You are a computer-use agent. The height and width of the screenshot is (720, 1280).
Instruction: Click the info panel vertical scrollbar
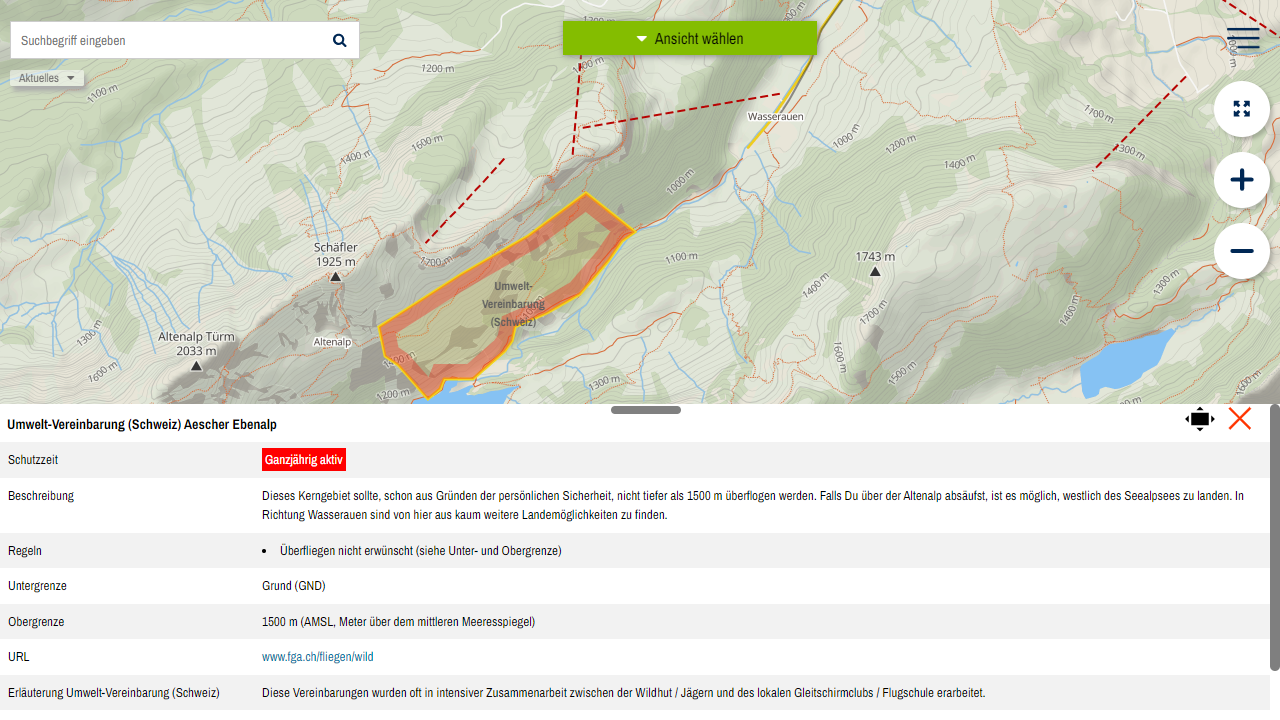tap(1274, 540)
